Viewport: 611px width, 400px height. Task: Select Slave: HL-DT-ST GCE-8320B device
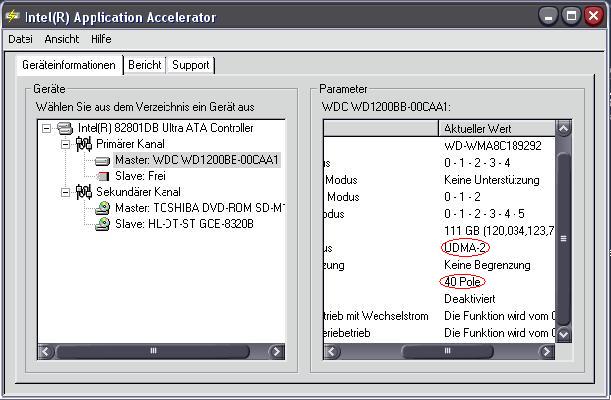tap(184, 224)
